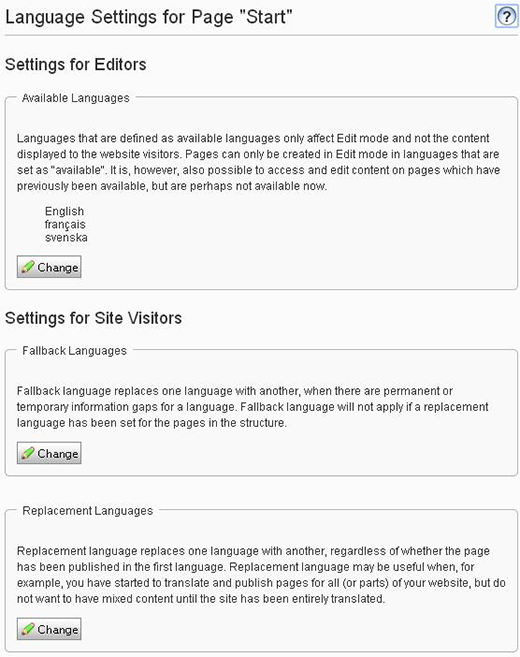Click the Fallback language explanation text
520x657 pixels.
(x=253, y=407)
